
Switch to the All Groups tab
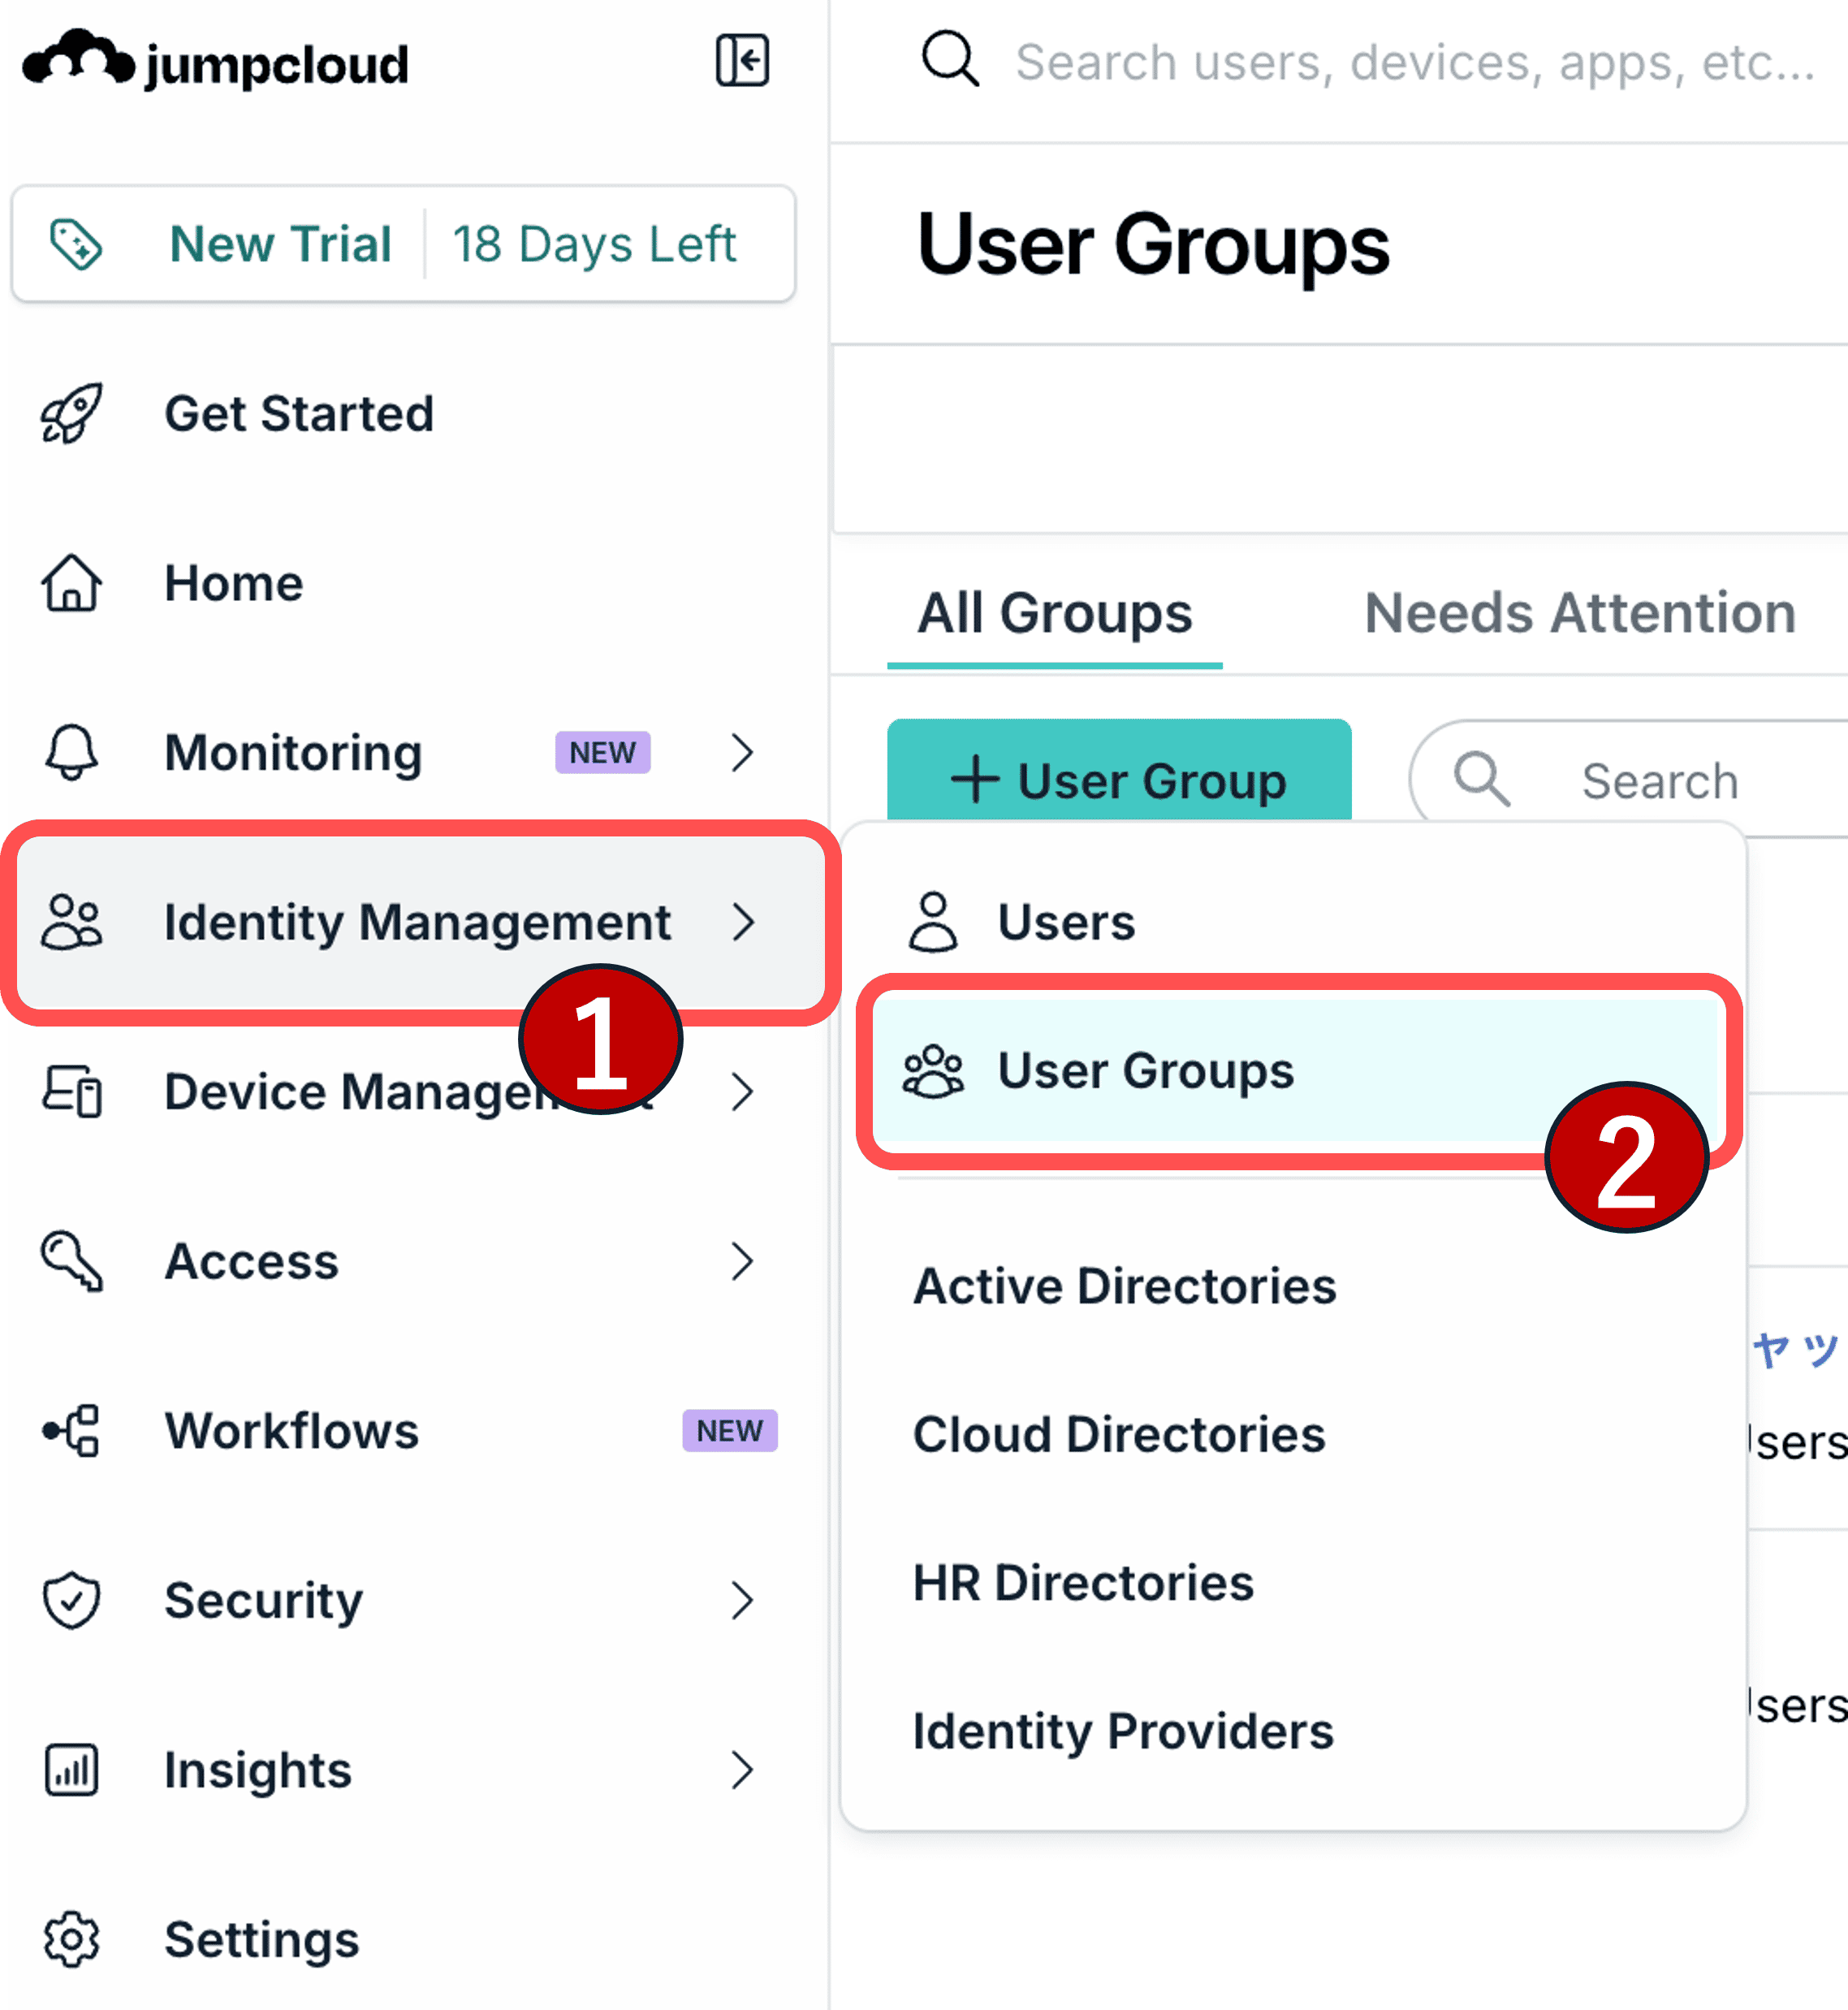point(1055,613)
